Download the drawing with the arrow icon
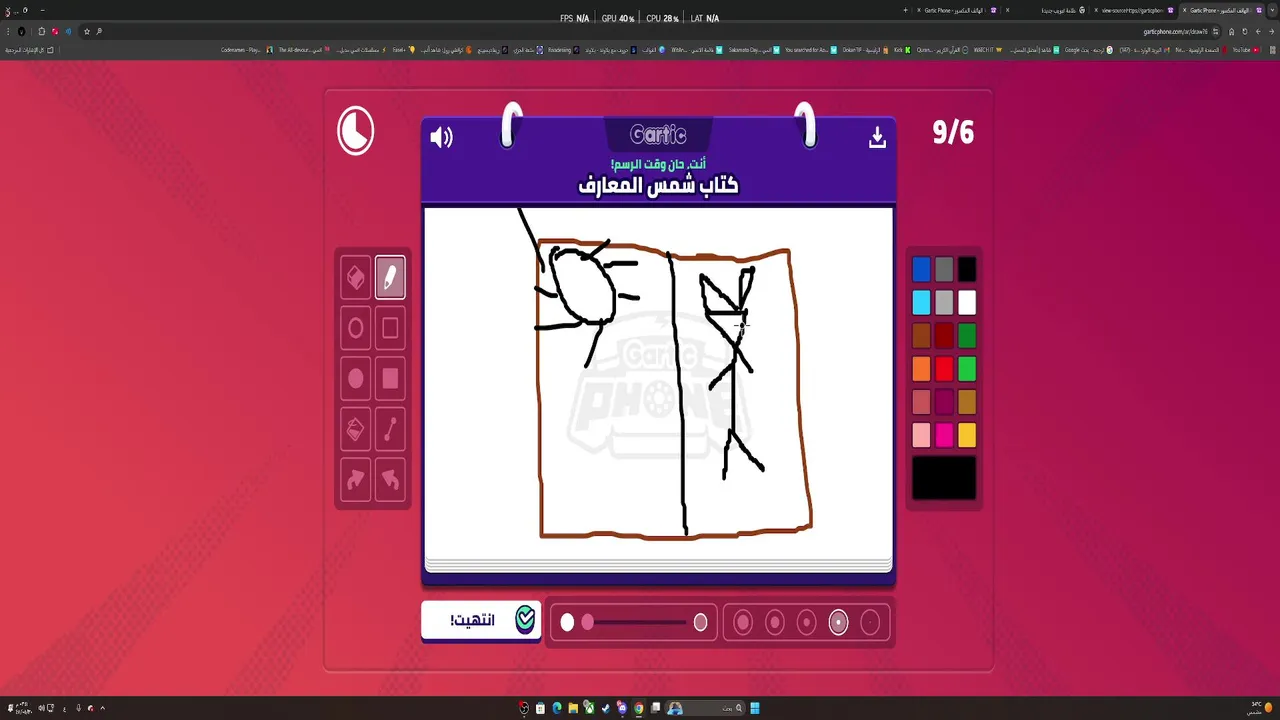Viewport: 1280px width, 720px height. [877, 138]
